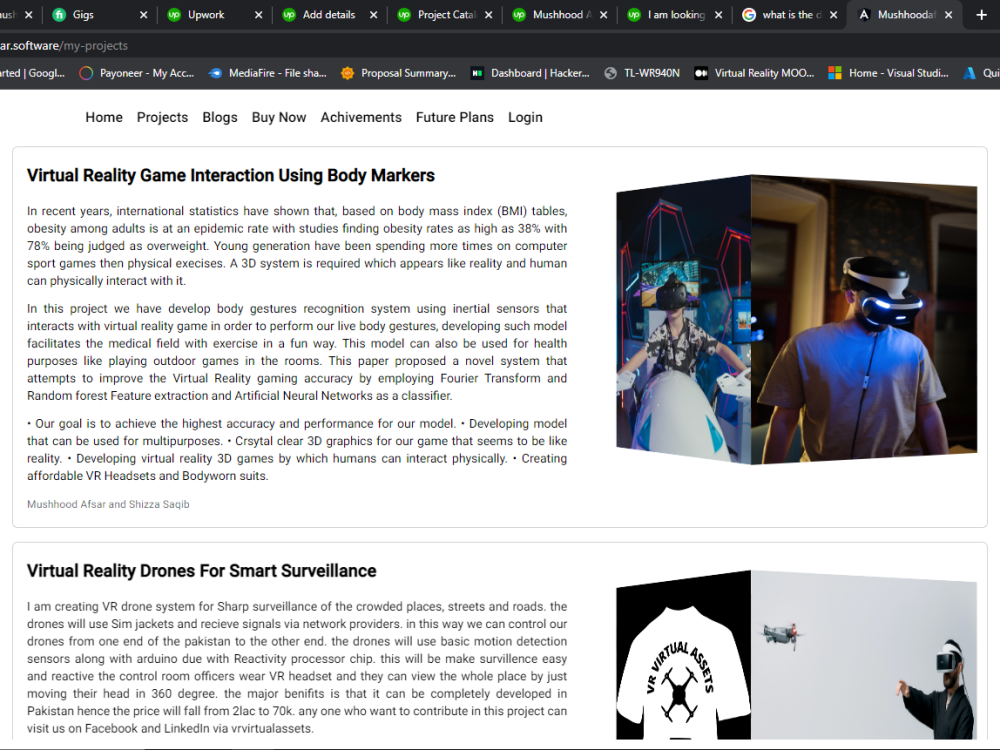Viewport: 1000px width, 750px height.
Task: Close the Add details tab
Action: click(374, 15)
